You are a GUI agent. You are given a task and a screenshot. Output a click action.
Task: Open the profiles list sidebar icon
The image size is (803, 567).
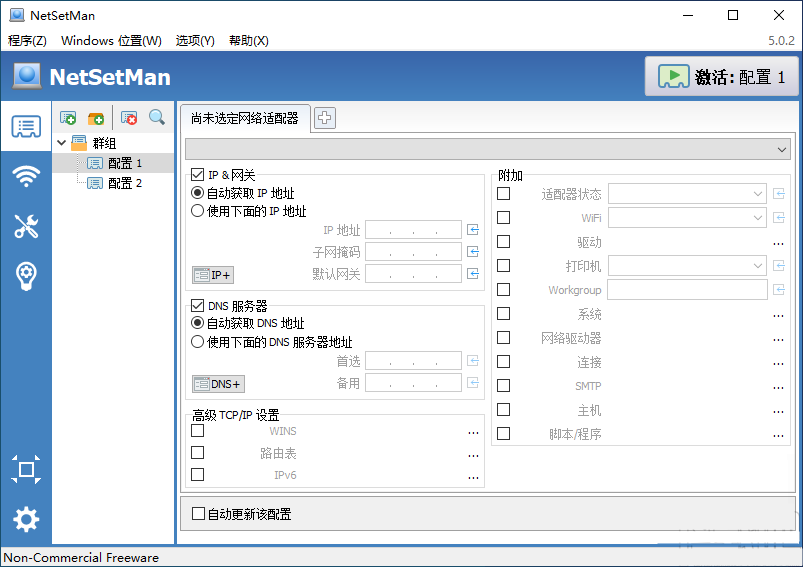[x=26, y=127]
